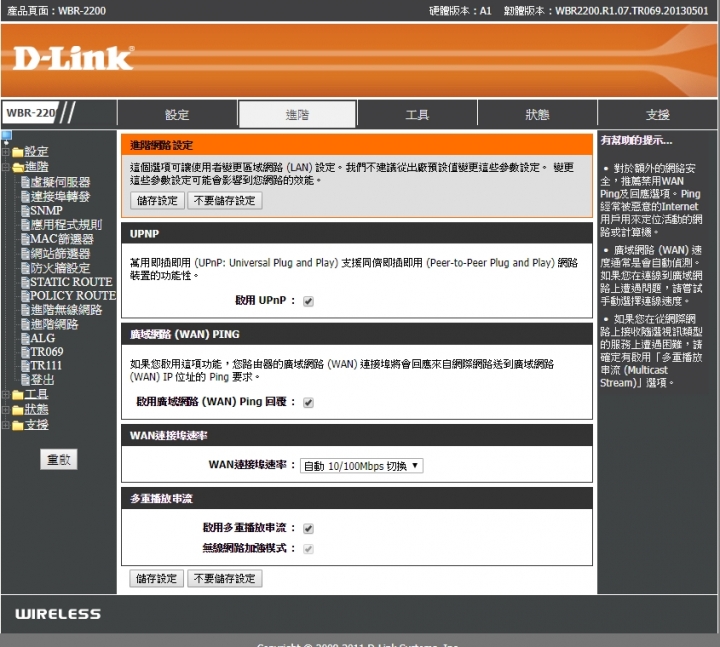Open the 狀態 tab
Screen dimensions: 720x647
click(537, 114)
